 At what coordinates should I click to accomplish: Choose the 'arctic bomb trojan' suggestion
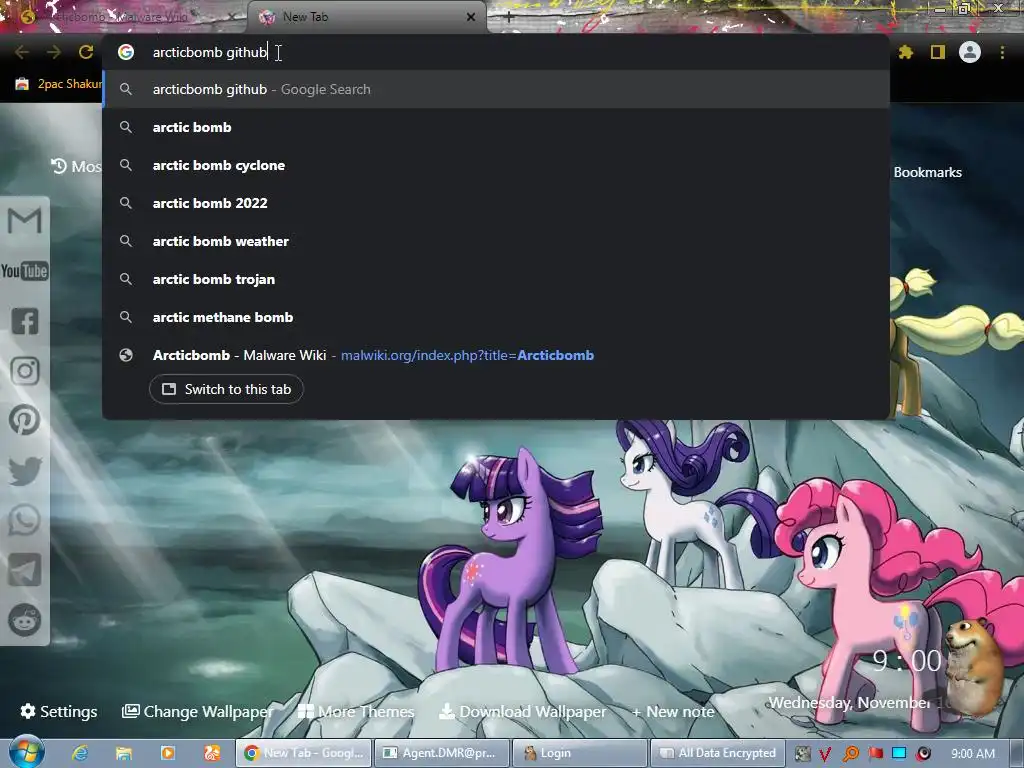click(496, 279)
